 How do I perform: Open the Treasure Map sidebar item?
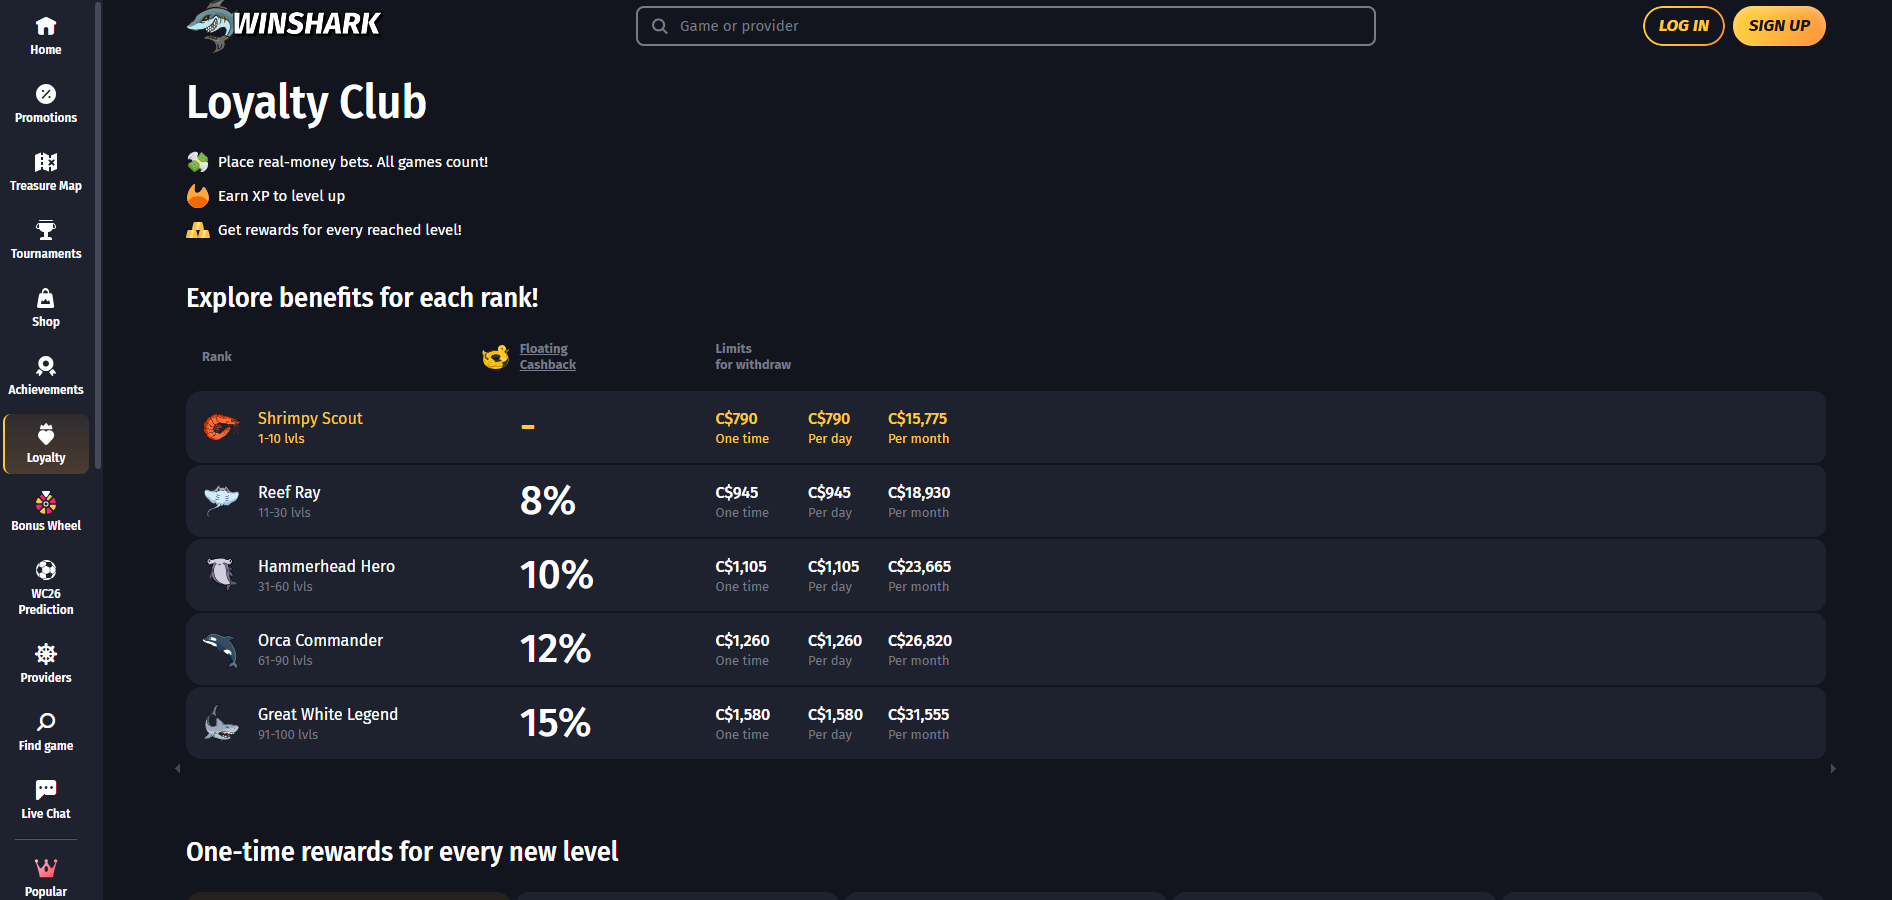pos(46,172)
